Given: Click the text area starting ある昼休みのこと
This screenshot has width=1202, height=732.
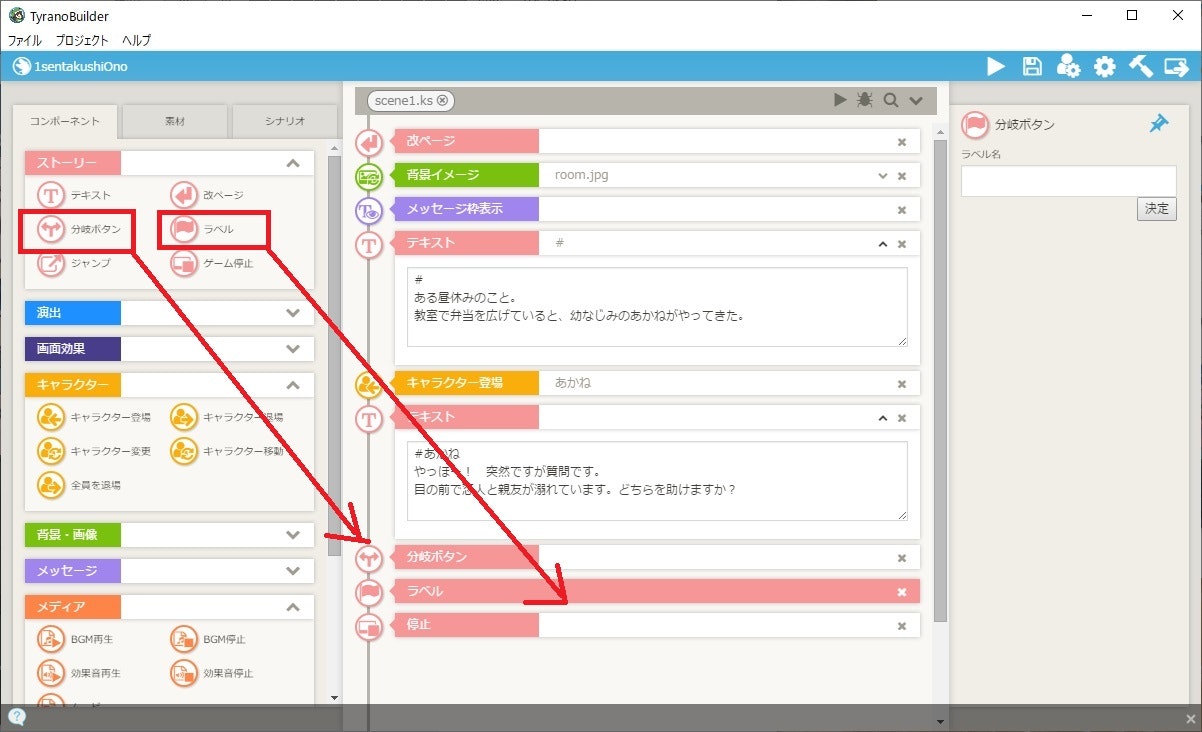Looking at the screenshot, I should [x=657, y=307].
